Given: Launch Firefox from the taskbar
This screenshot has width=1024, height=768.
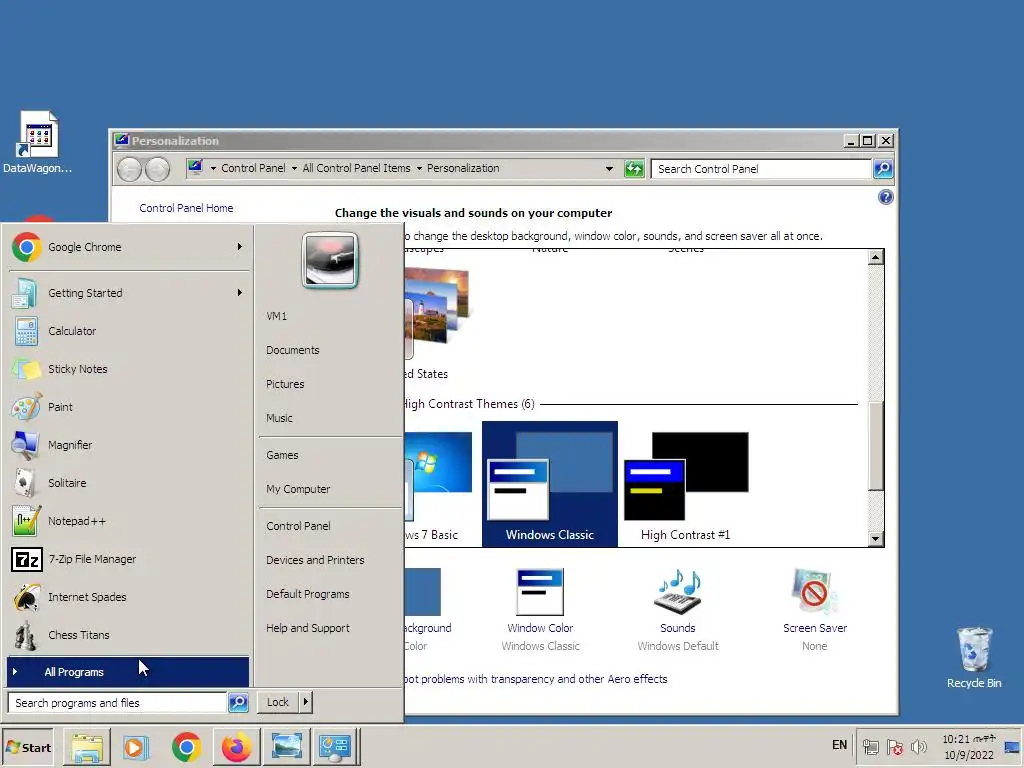Looking at the screenshot, I should pos(236,747).
